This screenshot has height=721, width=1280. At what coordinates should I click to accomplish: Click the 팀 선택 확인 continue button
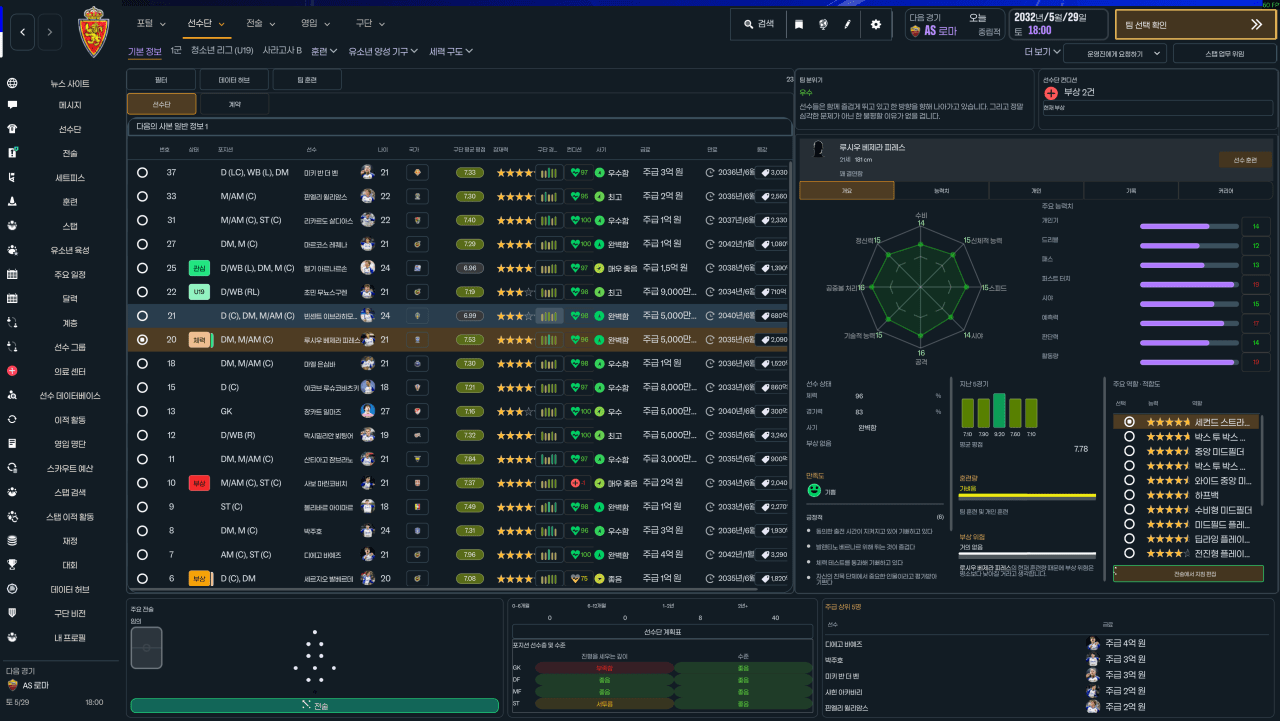coord(1195,25)
